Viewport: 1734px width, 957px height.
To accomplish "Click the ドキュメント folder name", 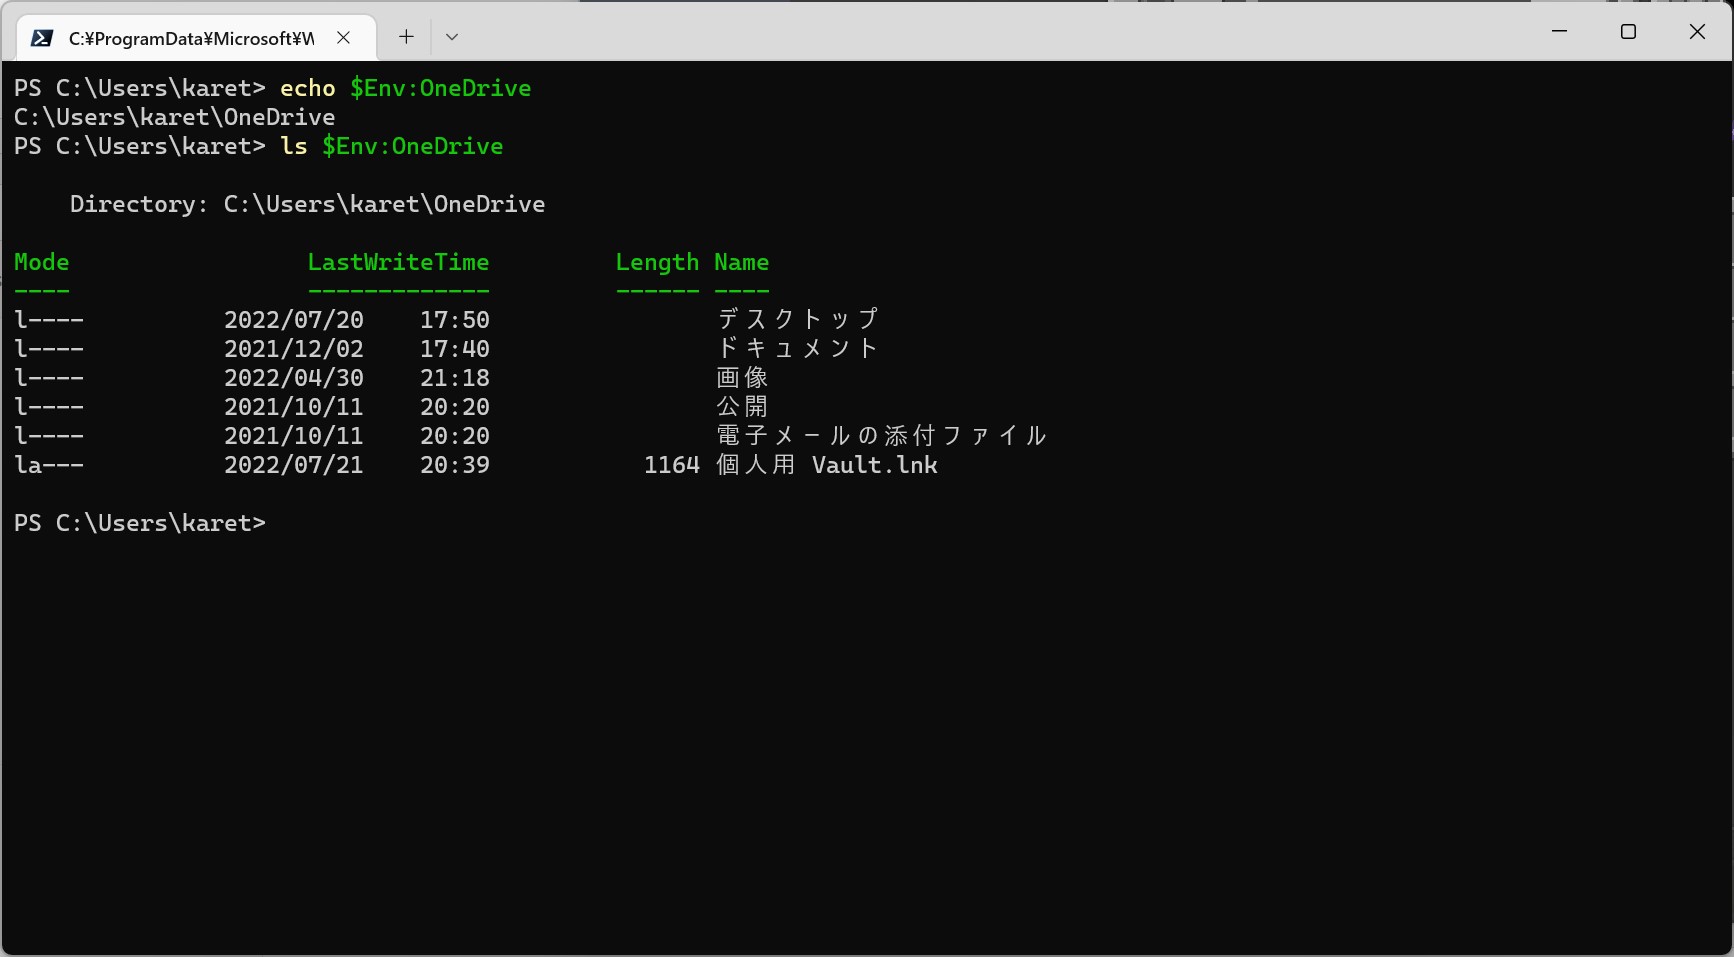I will pyautogui.click(x=797, y=348).
